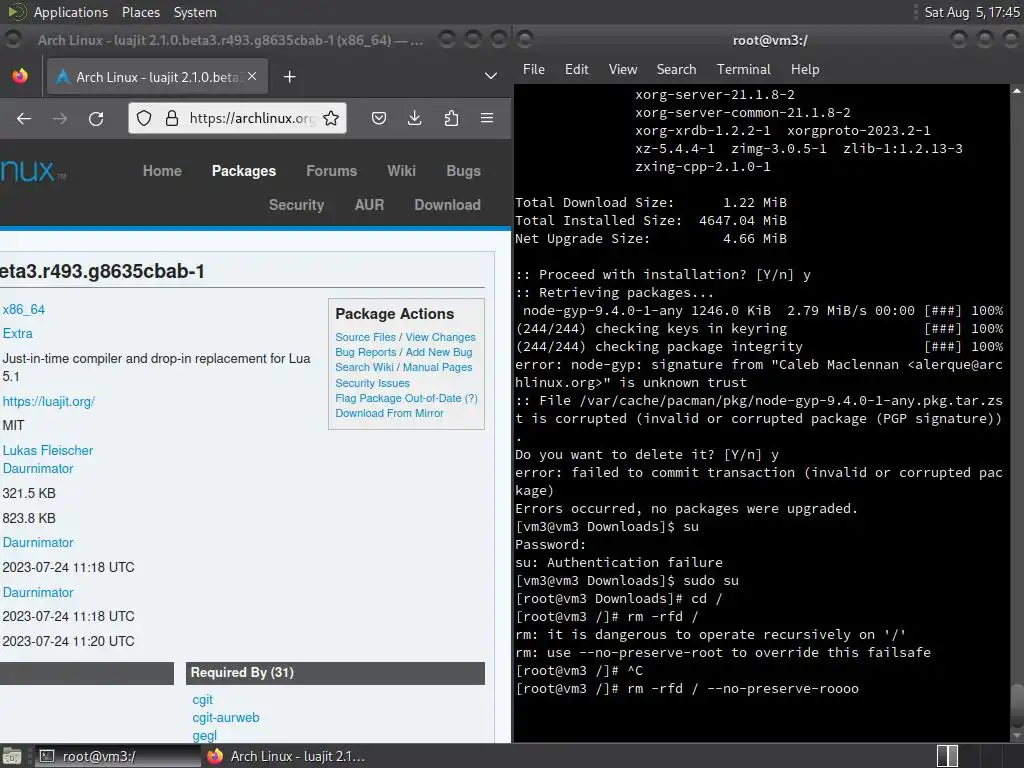This screenshot has height=768, width=1024.
Task: Select the Arch Linux luajit browser tab
Action: pyautogui.click(x=157, y=77)
